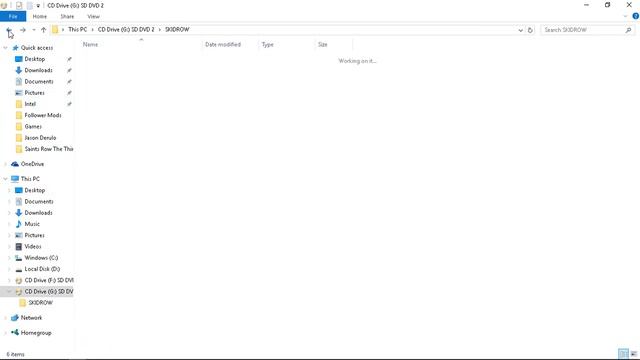Switch to the View ribbon tab
Screen dimensions: 640x360
(x=93, y=16)
